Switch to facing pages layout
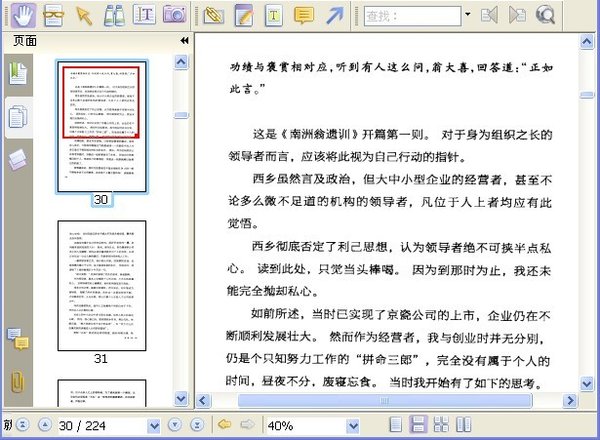Screen dimensions: 600x440 click(463, 425)
